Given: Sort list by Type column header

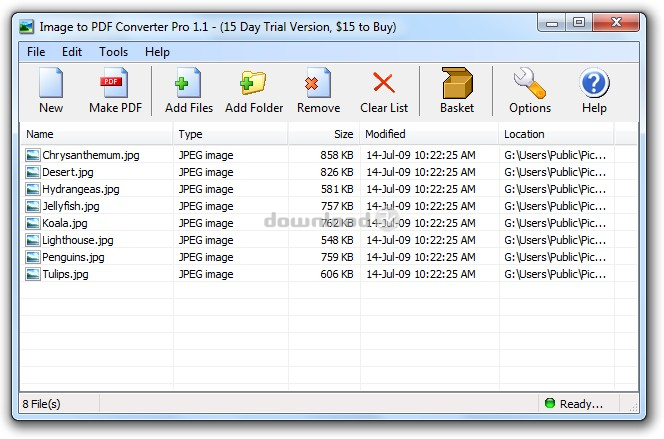Looking at the screenshot, I should pos(230,134).
